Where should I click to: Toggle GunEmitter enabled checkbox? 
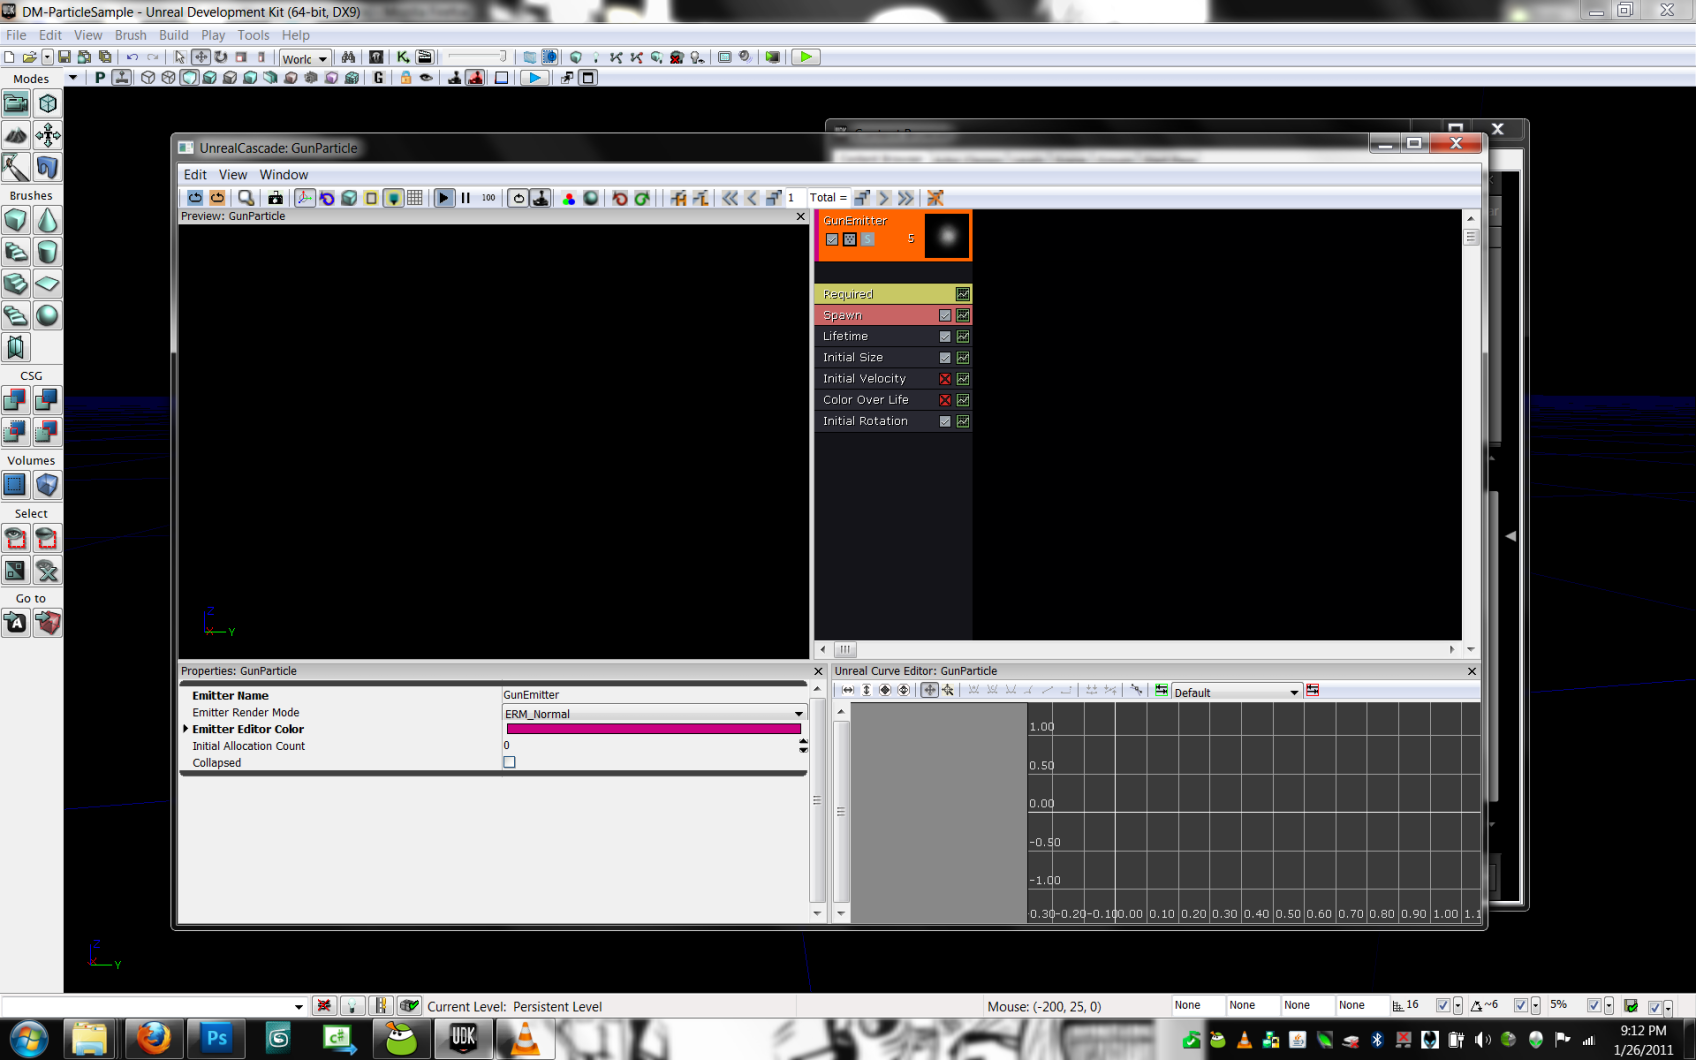(832, 239)
